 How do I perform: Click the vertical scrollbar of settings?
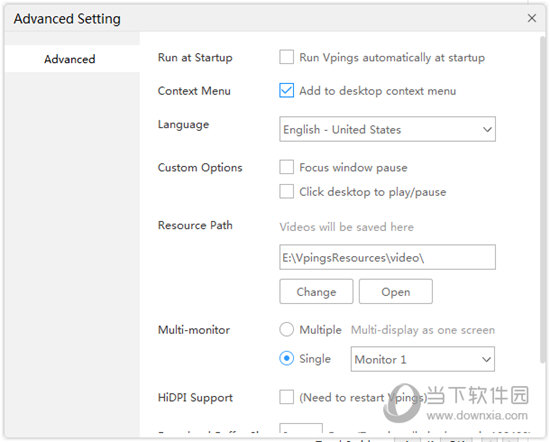pos(543,200)
